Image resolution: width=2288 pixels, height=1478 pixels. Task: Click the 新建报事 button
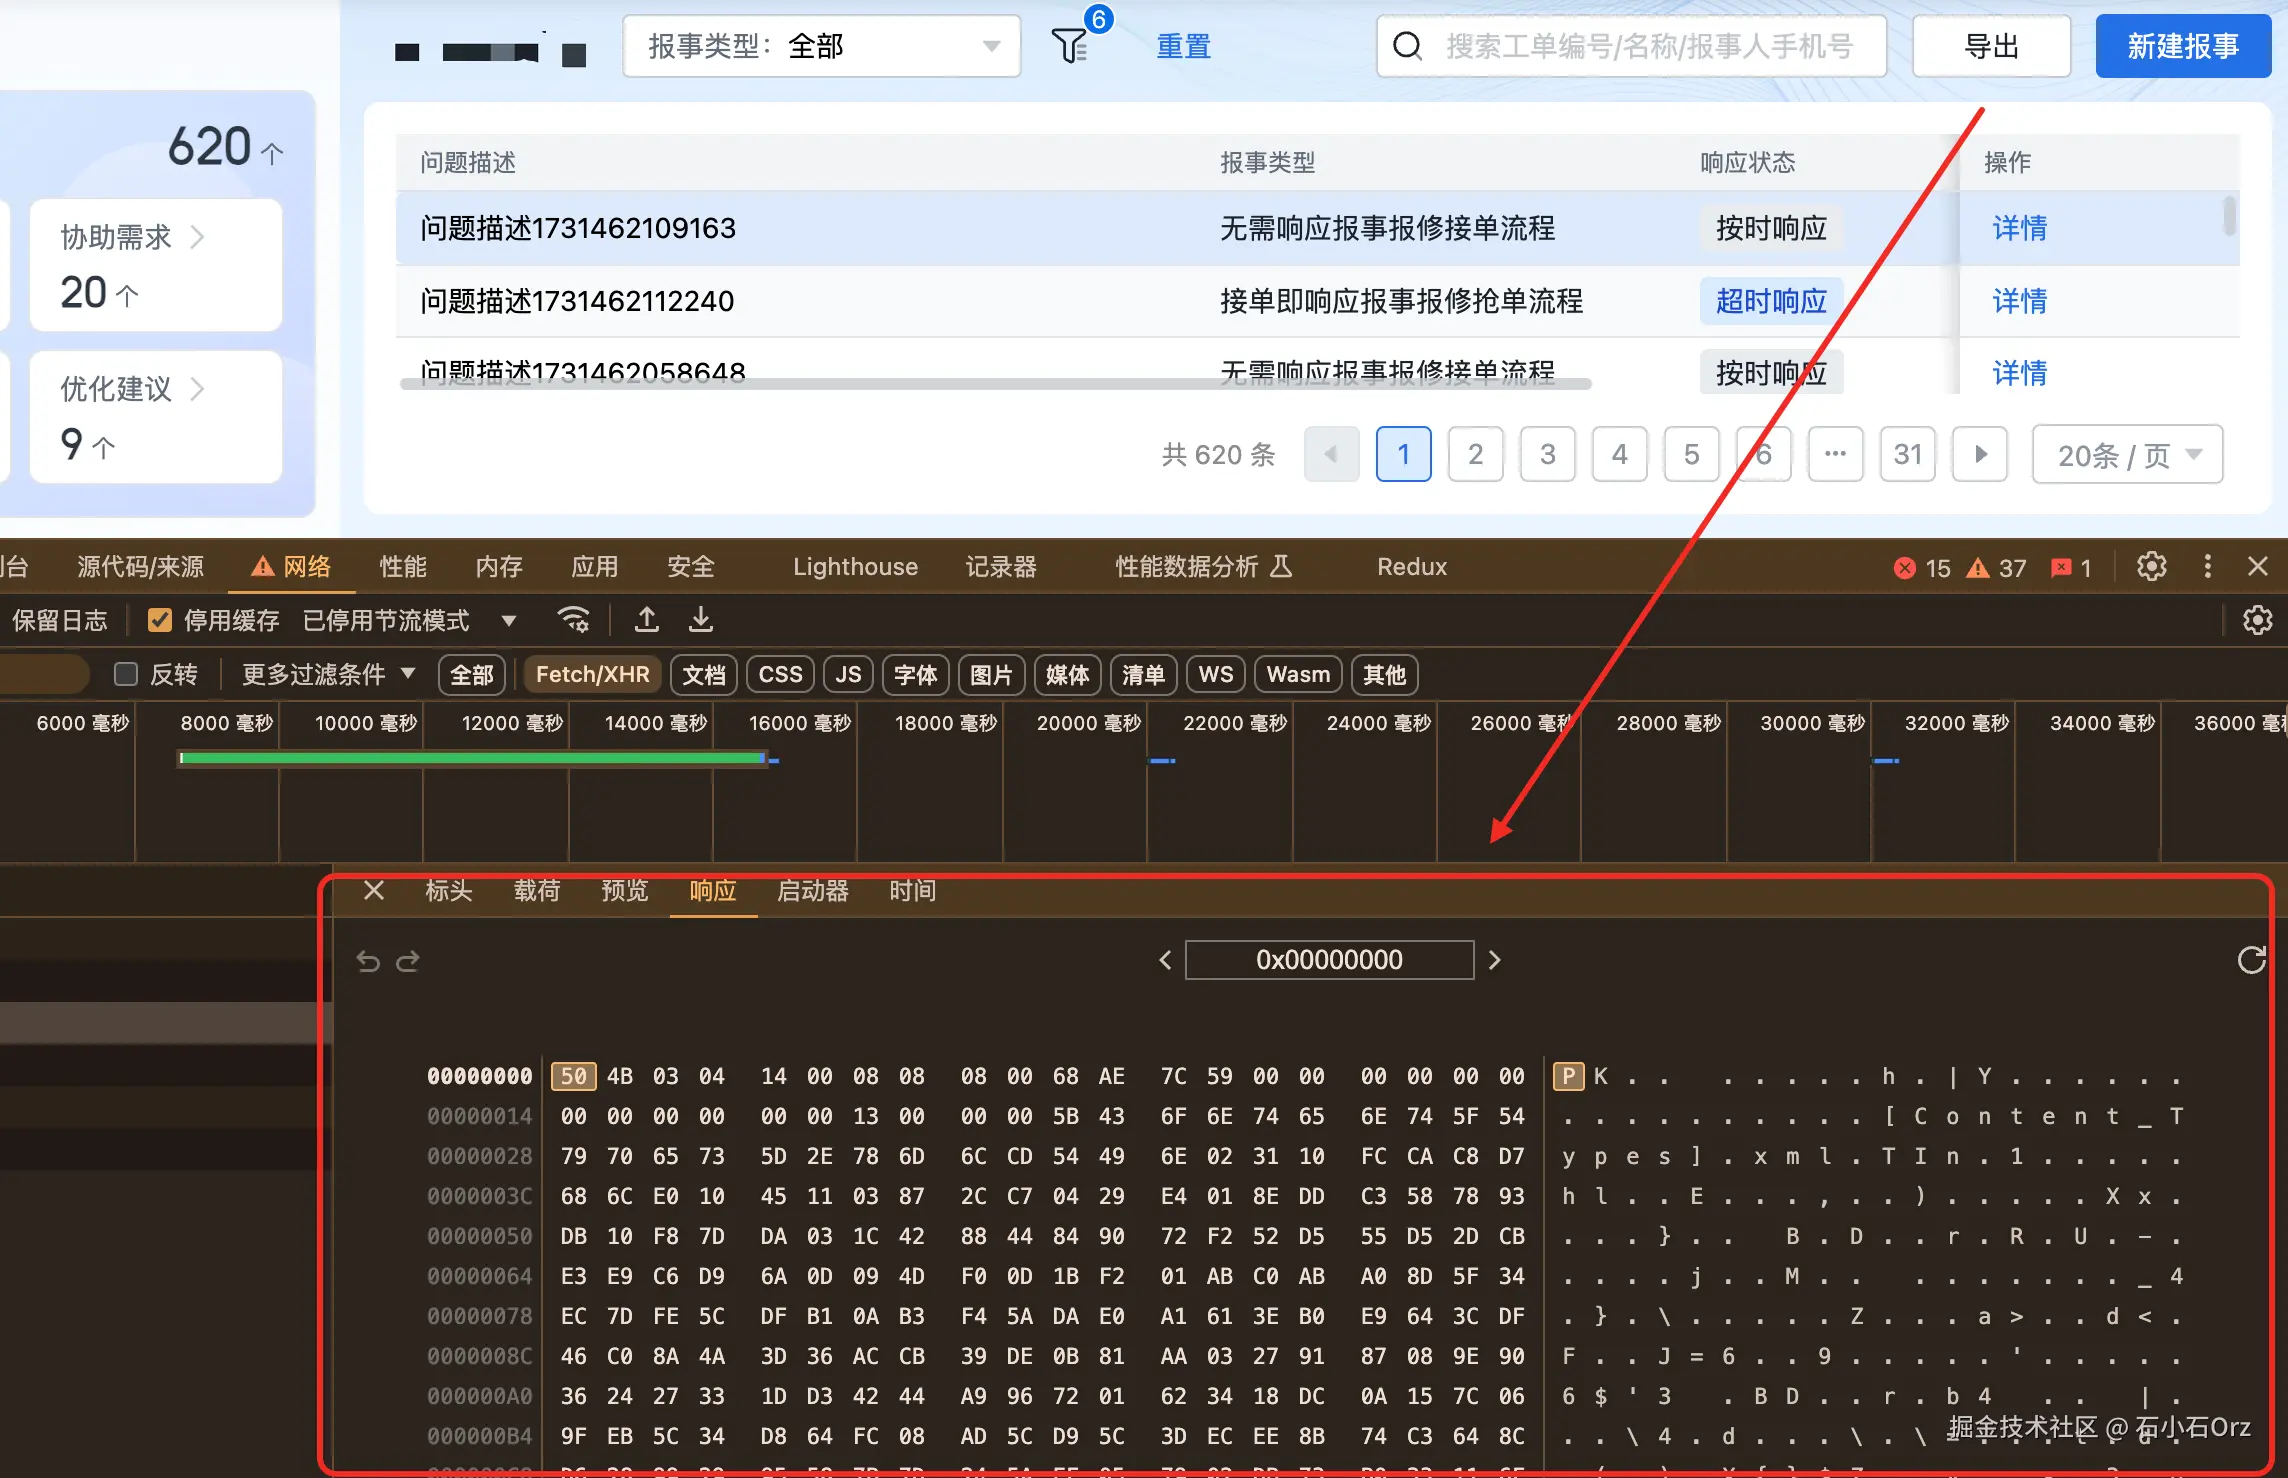2182,46
